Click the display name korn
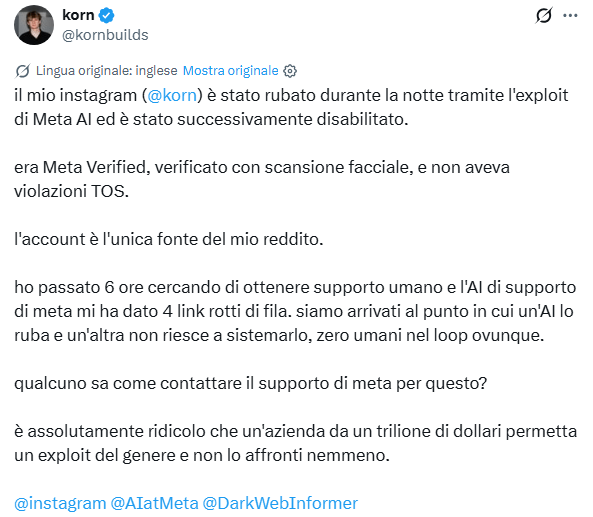The height and width of the screenshot is (517, 593). coord(78,15)
